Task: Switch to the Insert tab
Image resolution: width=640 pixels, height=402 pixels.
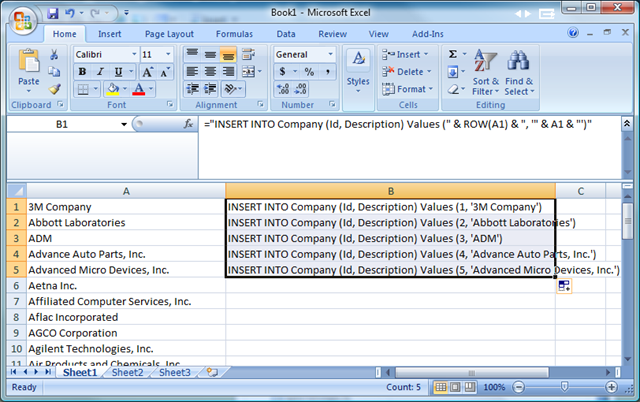Action: pyautogui.click(x=109, y=34)
